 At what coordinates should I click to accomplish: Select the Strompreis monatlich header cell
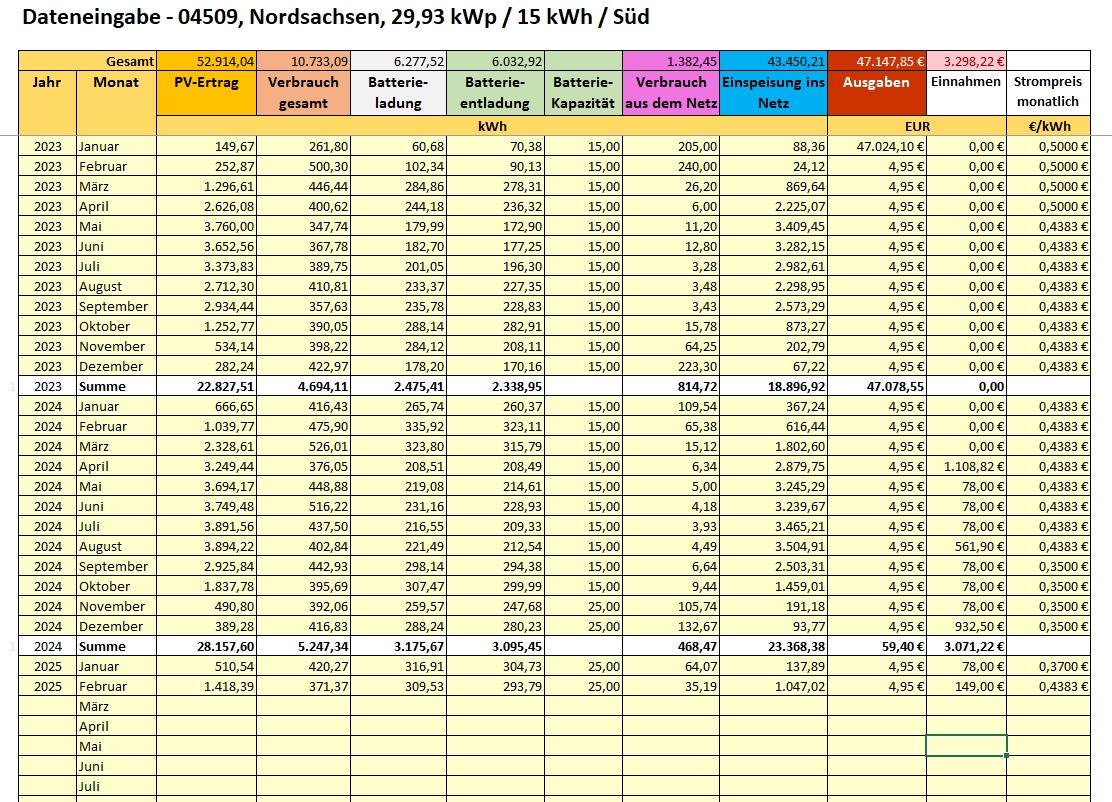1047,92
